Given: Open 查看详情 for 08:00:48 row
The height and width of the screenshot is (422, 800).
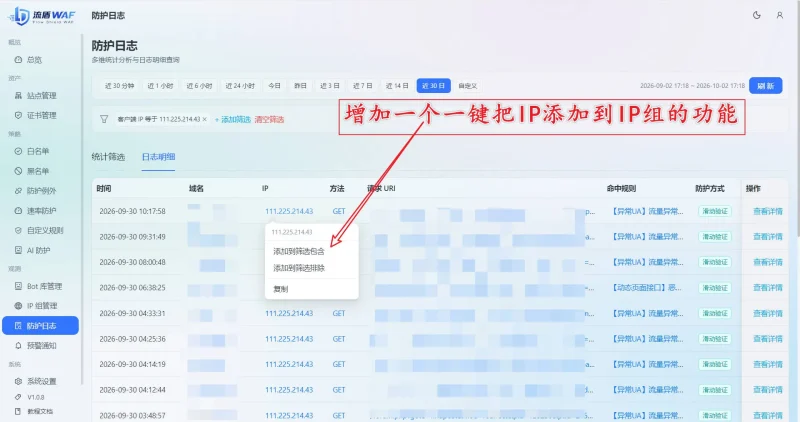Looking at the screenshot, I should coord(768,262).
